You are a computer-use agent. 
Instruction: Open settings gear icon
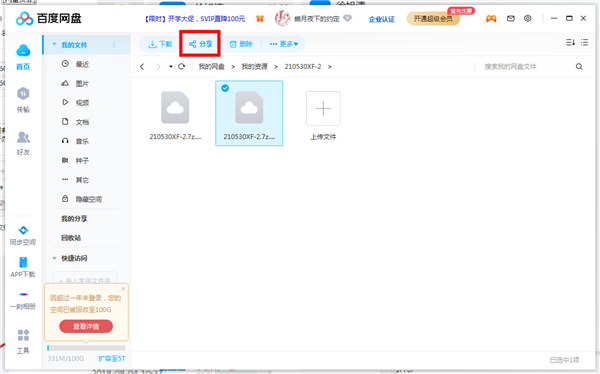pos(528,18)
